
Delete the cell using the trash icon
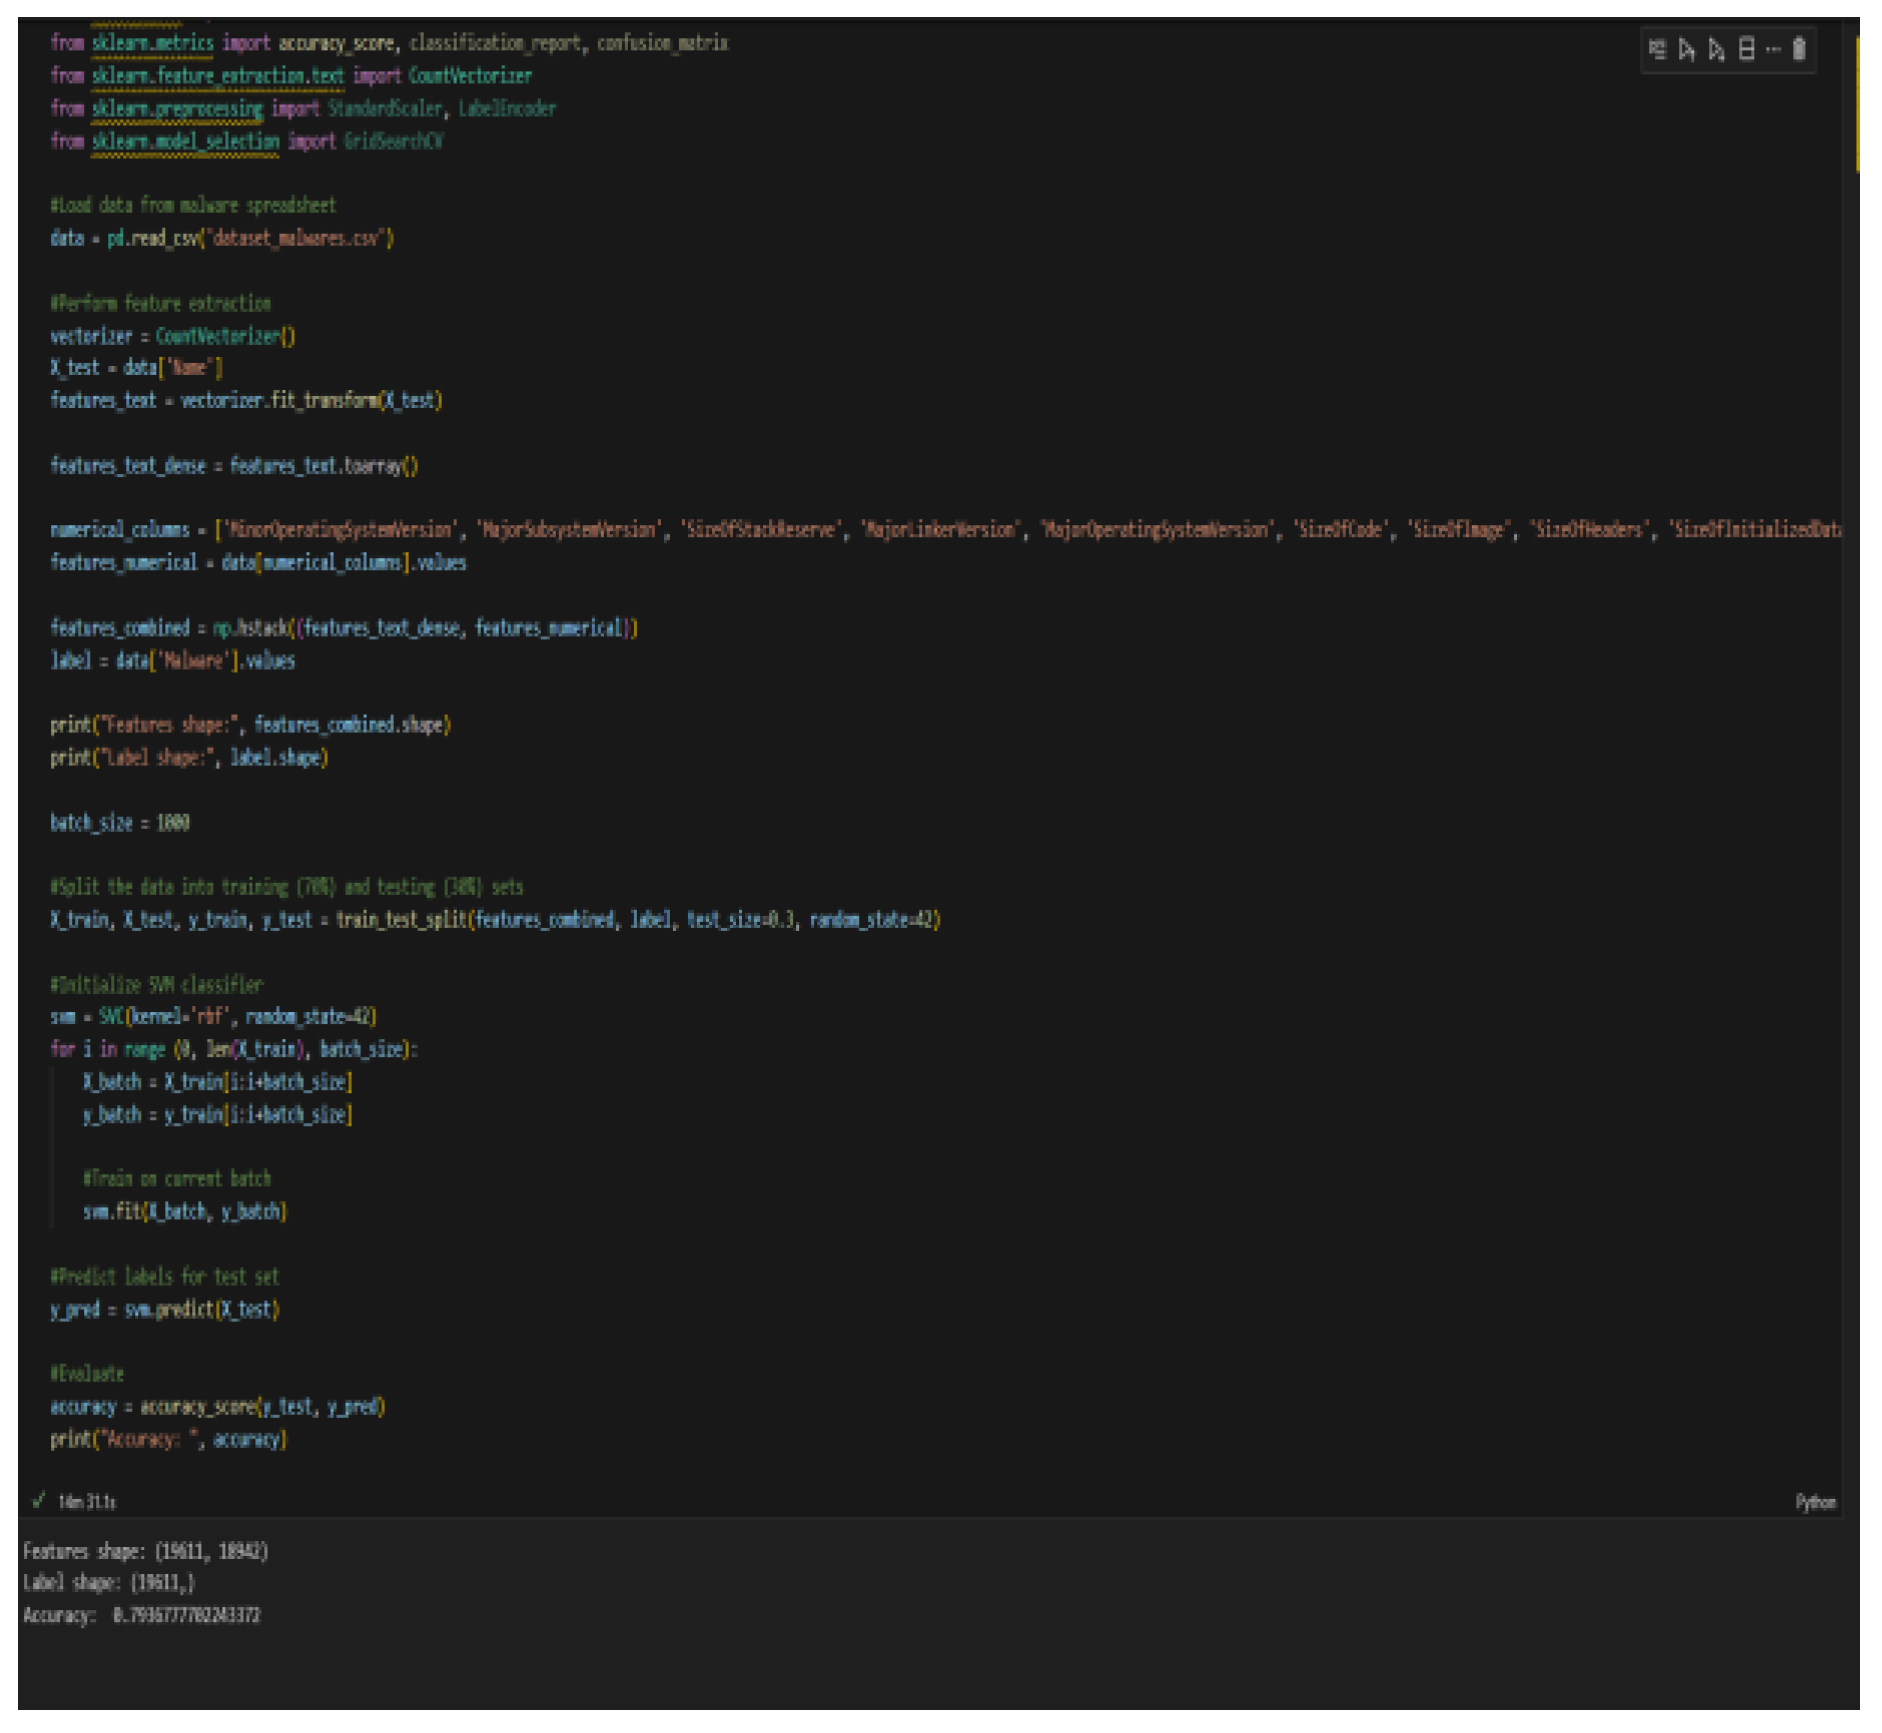click(1799, 49)
